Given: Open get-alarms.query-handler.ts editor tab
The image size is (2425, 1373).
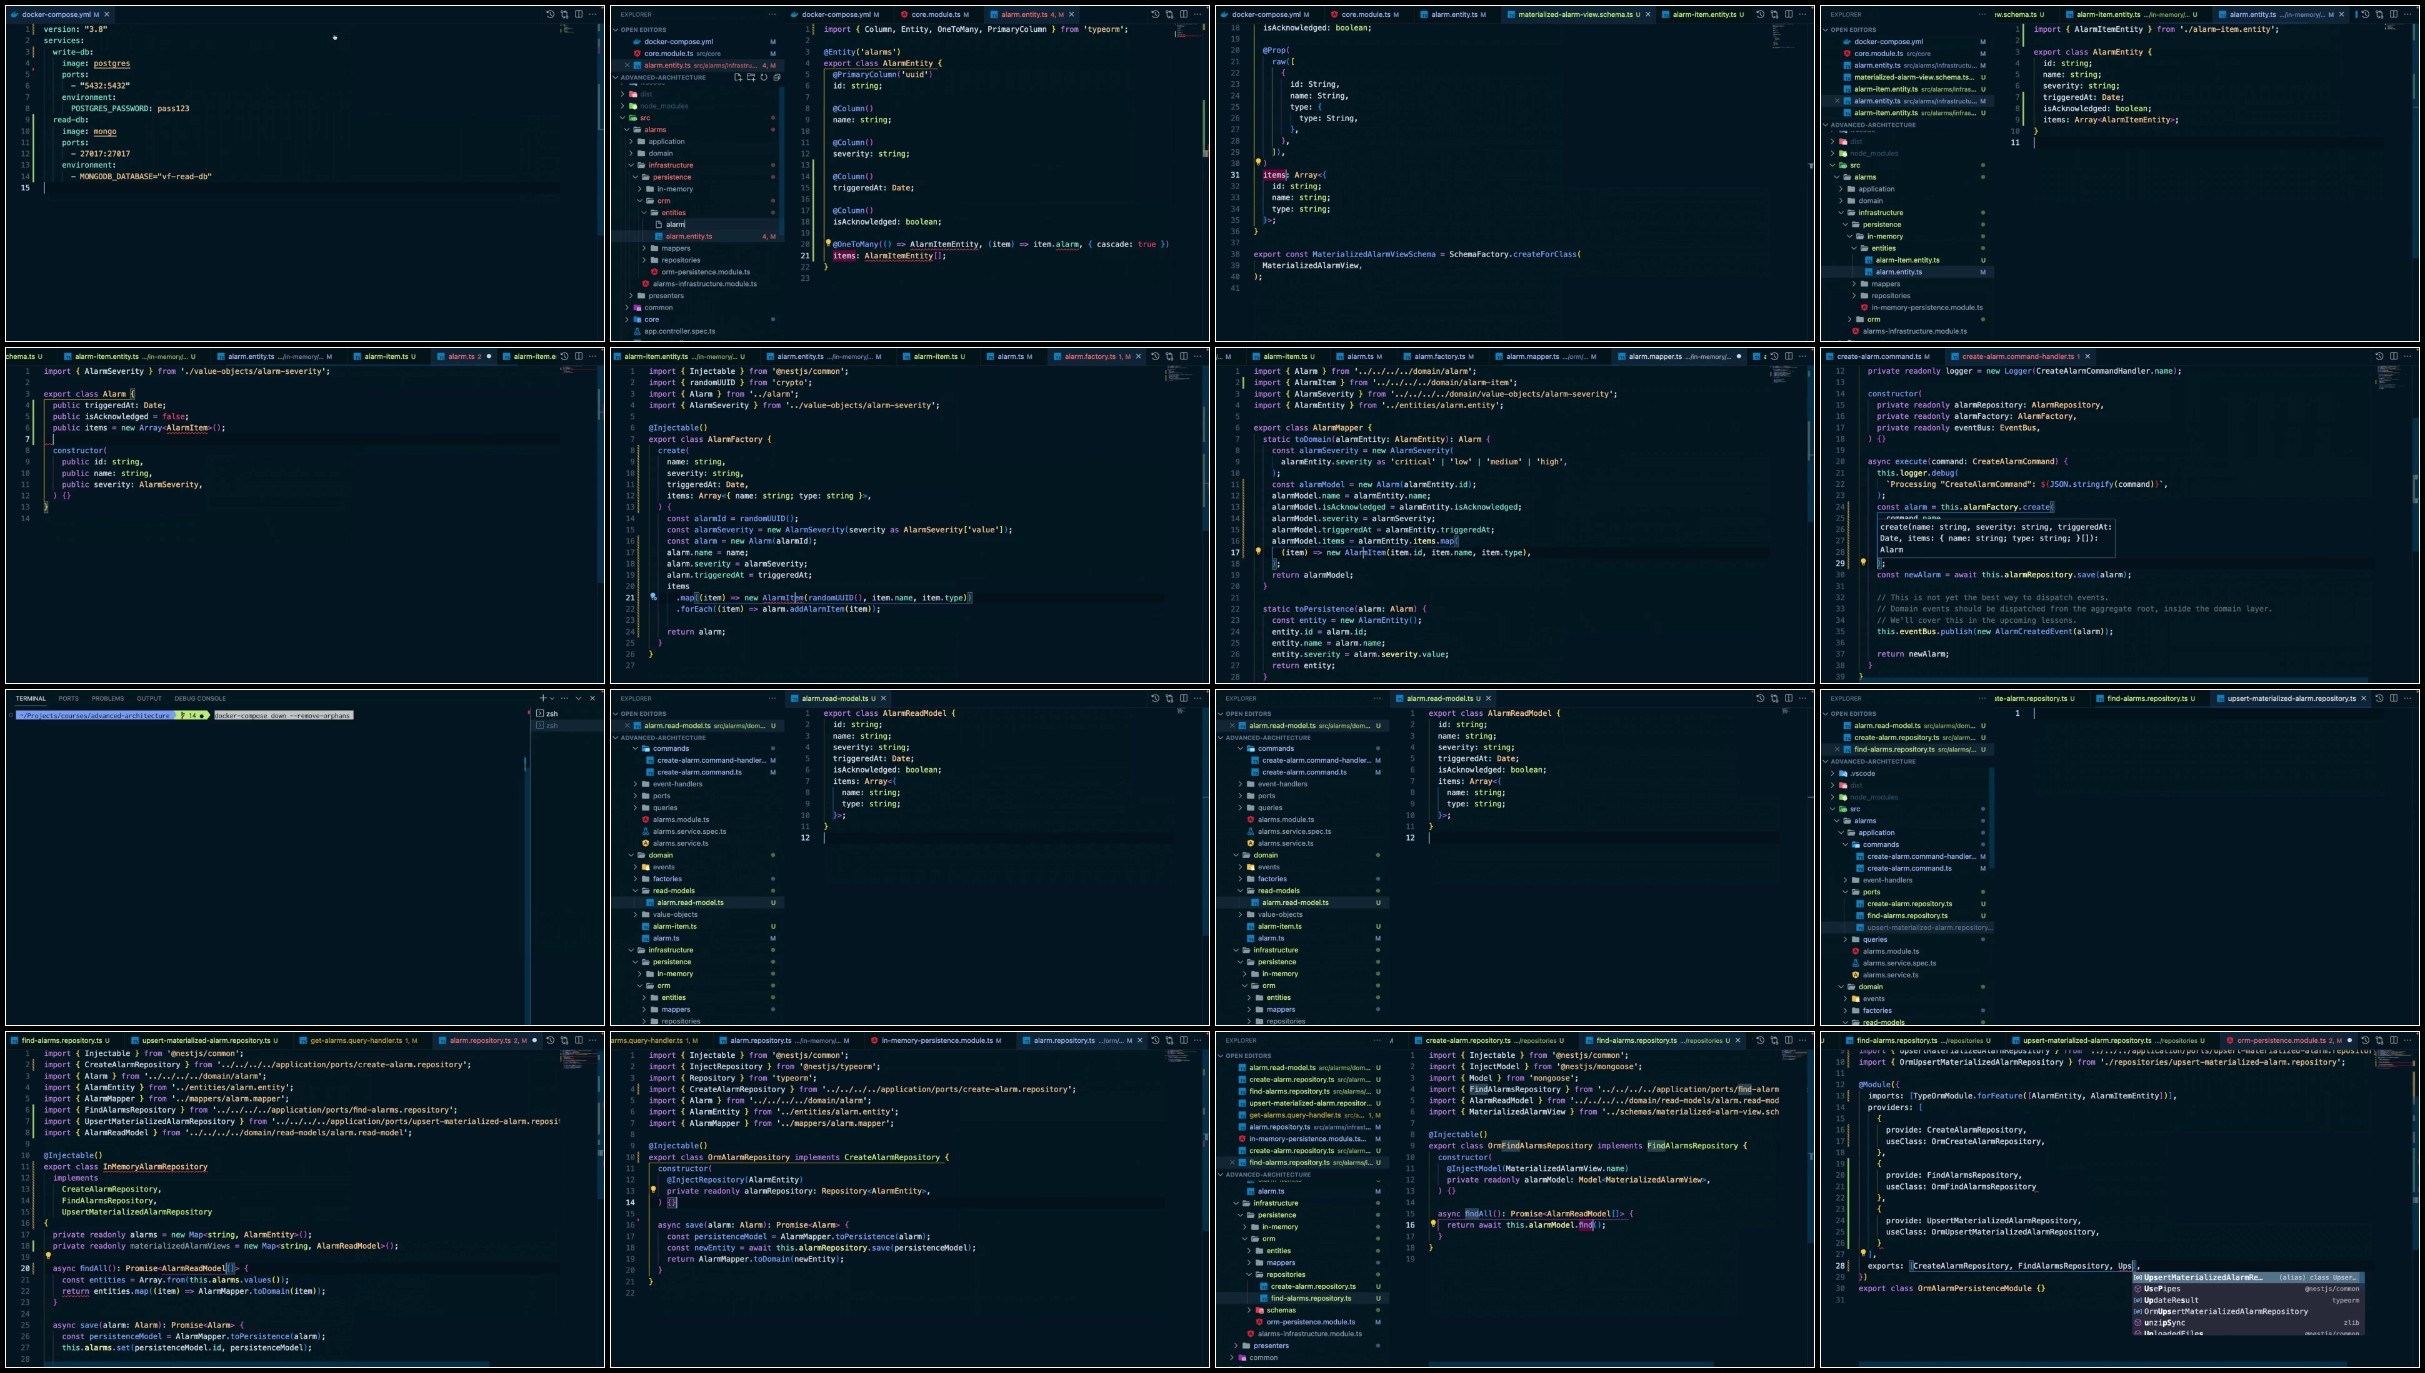Looking at the screenshot, I should pyautogui.click(x=361, y=1041).
